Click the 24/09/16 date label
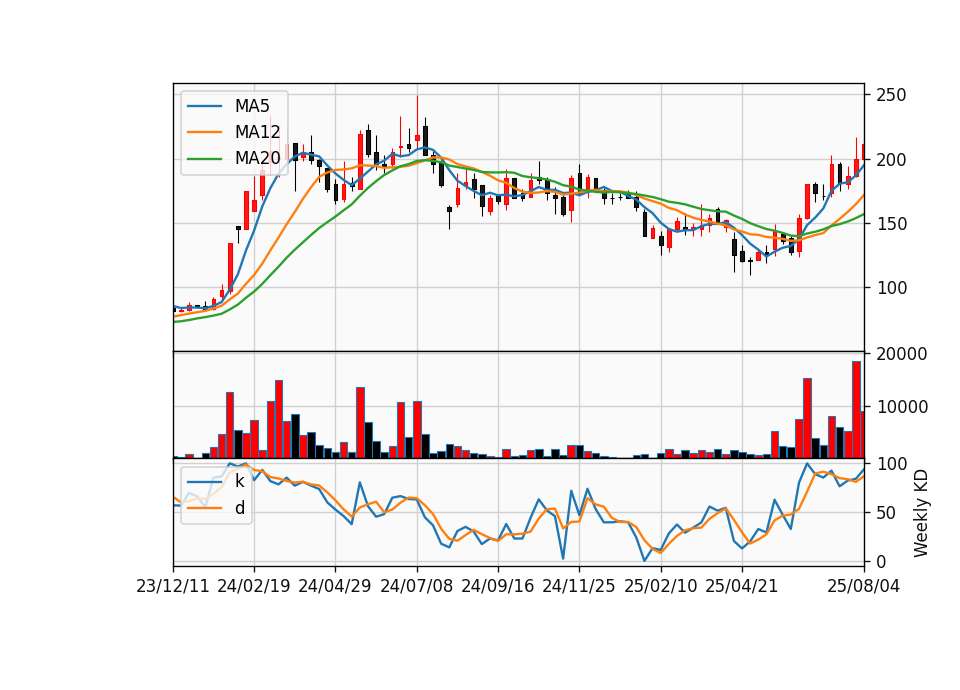Image resolution: width=960 pixels, height=690 pixels. tap(497, 586)
